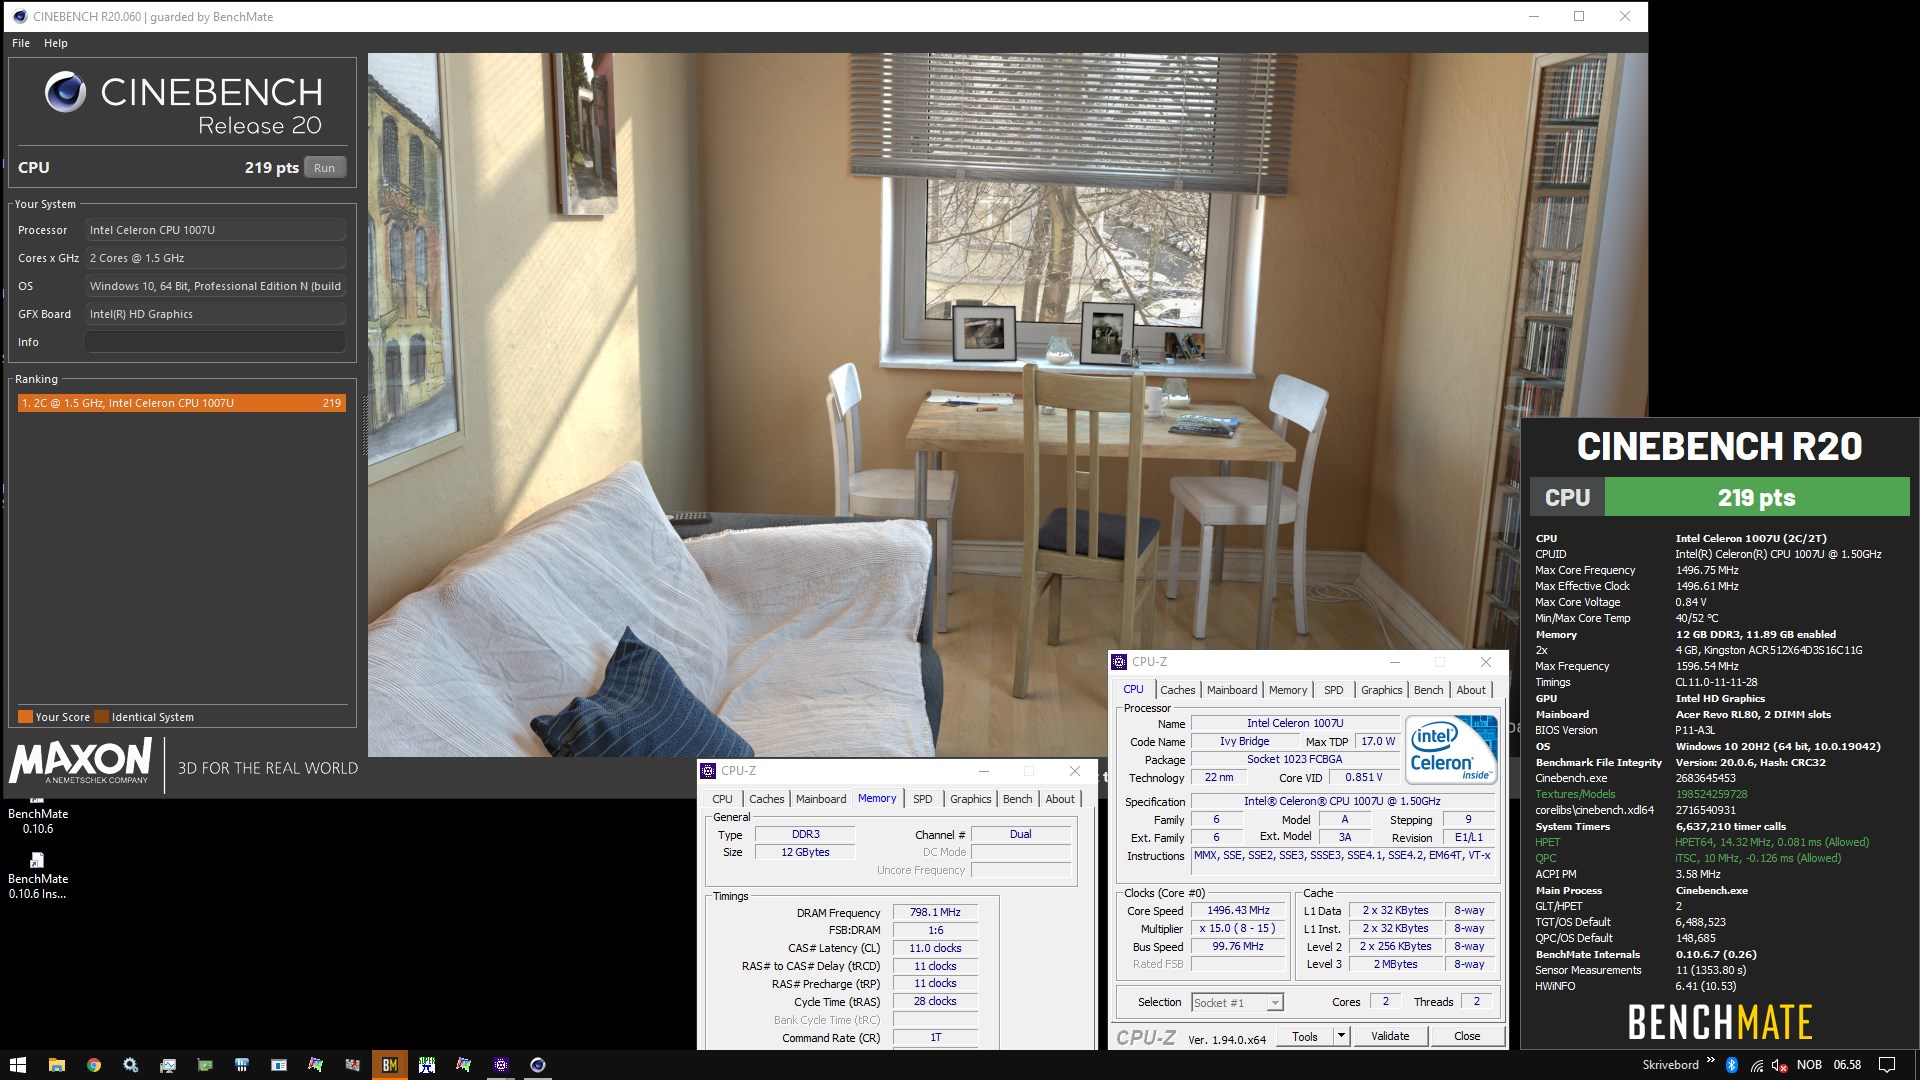Click the Tools button in CPU-Z

click(1304, 1036)
